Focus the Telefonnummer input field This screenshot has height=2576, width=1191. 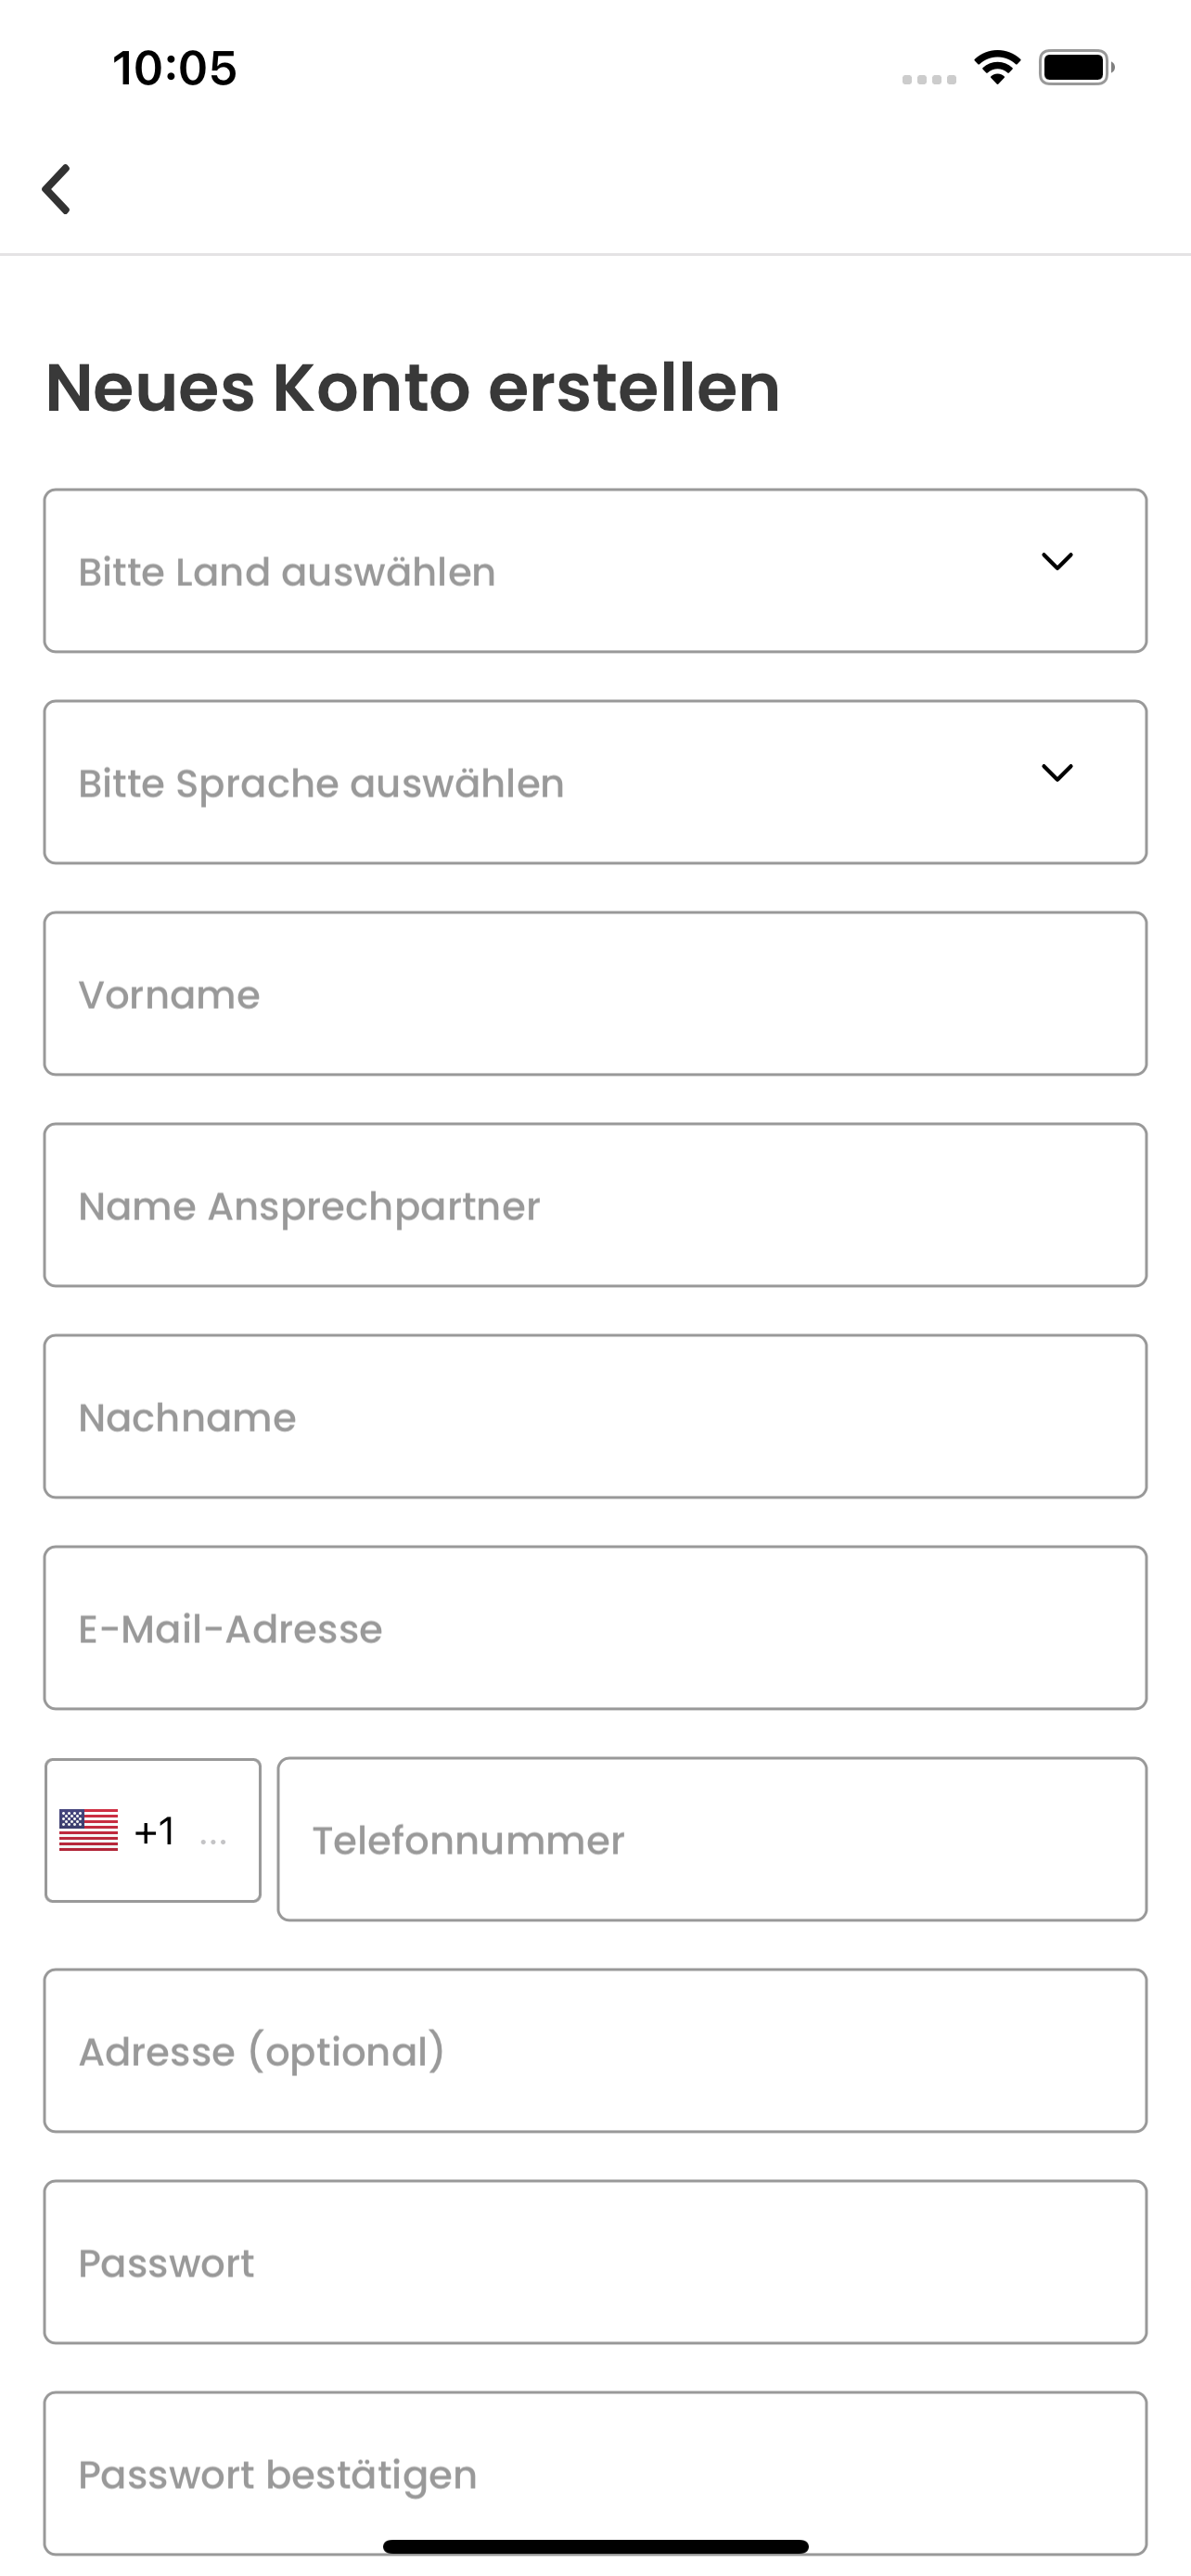click(712, 1839)
